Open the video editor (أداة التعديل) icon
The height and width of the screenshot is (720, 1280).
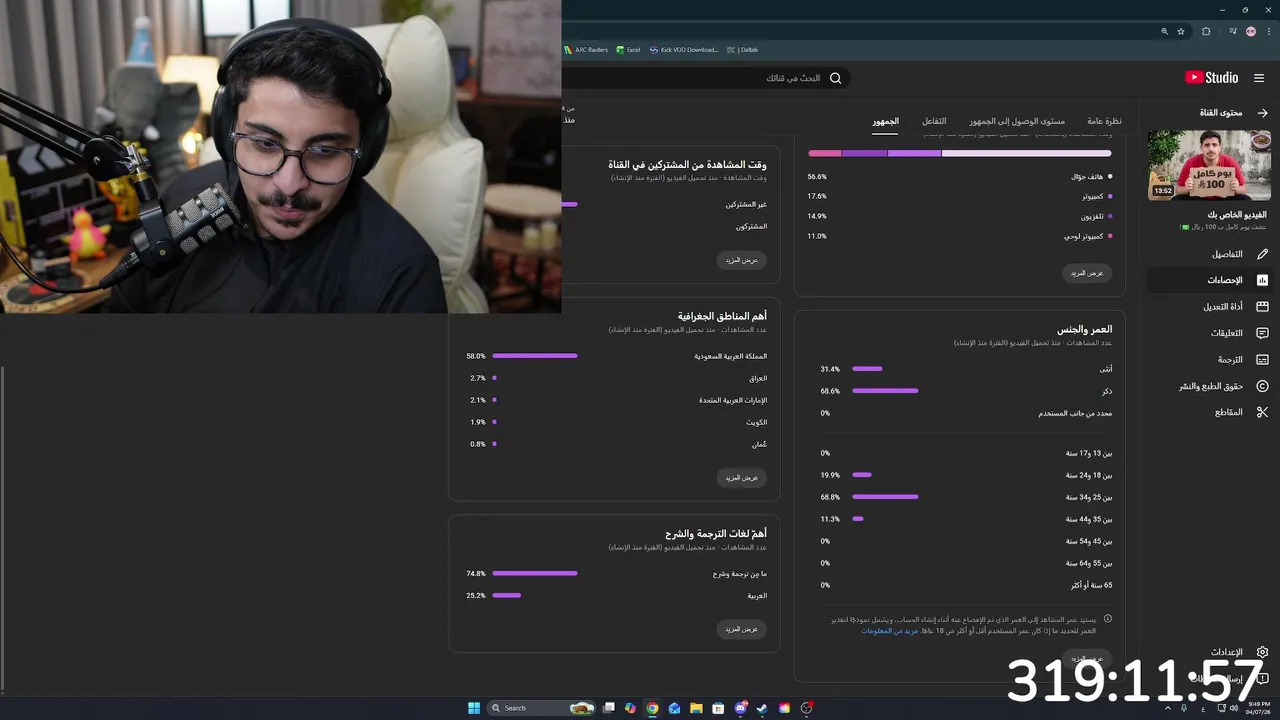(1262, 307)
